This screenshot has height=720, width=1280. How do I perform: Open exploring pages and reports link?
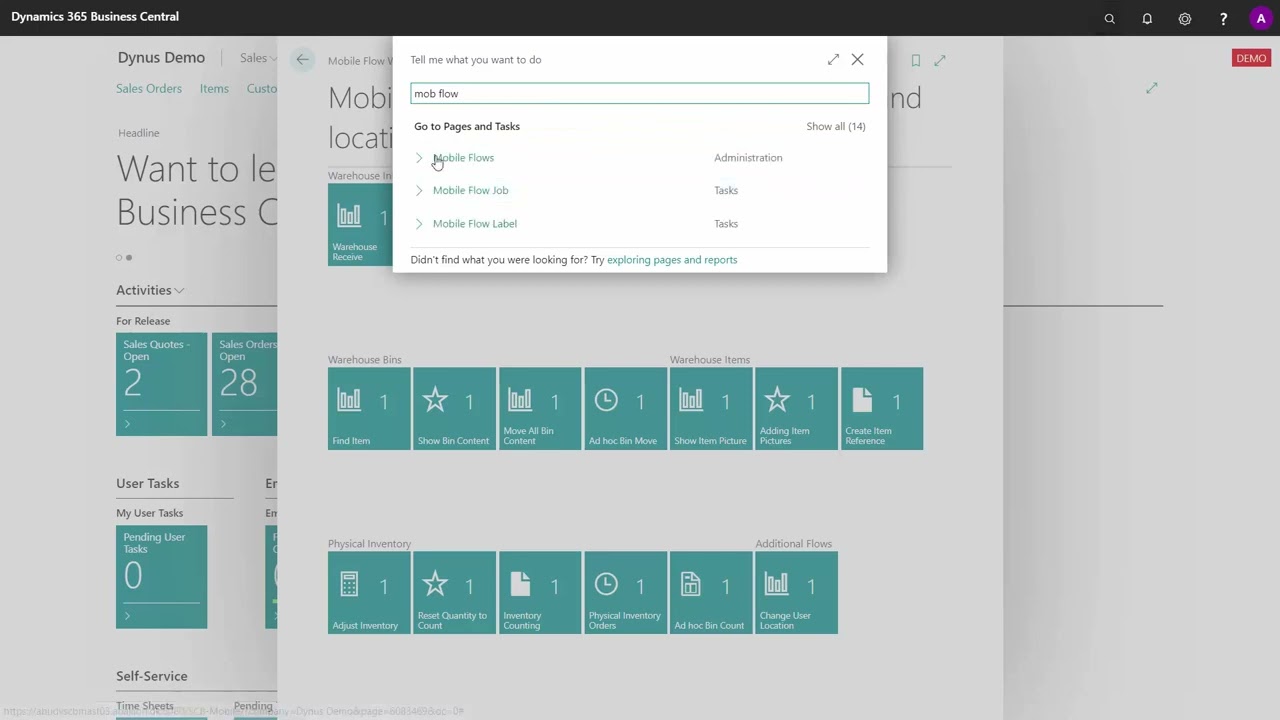pos(672,260)
